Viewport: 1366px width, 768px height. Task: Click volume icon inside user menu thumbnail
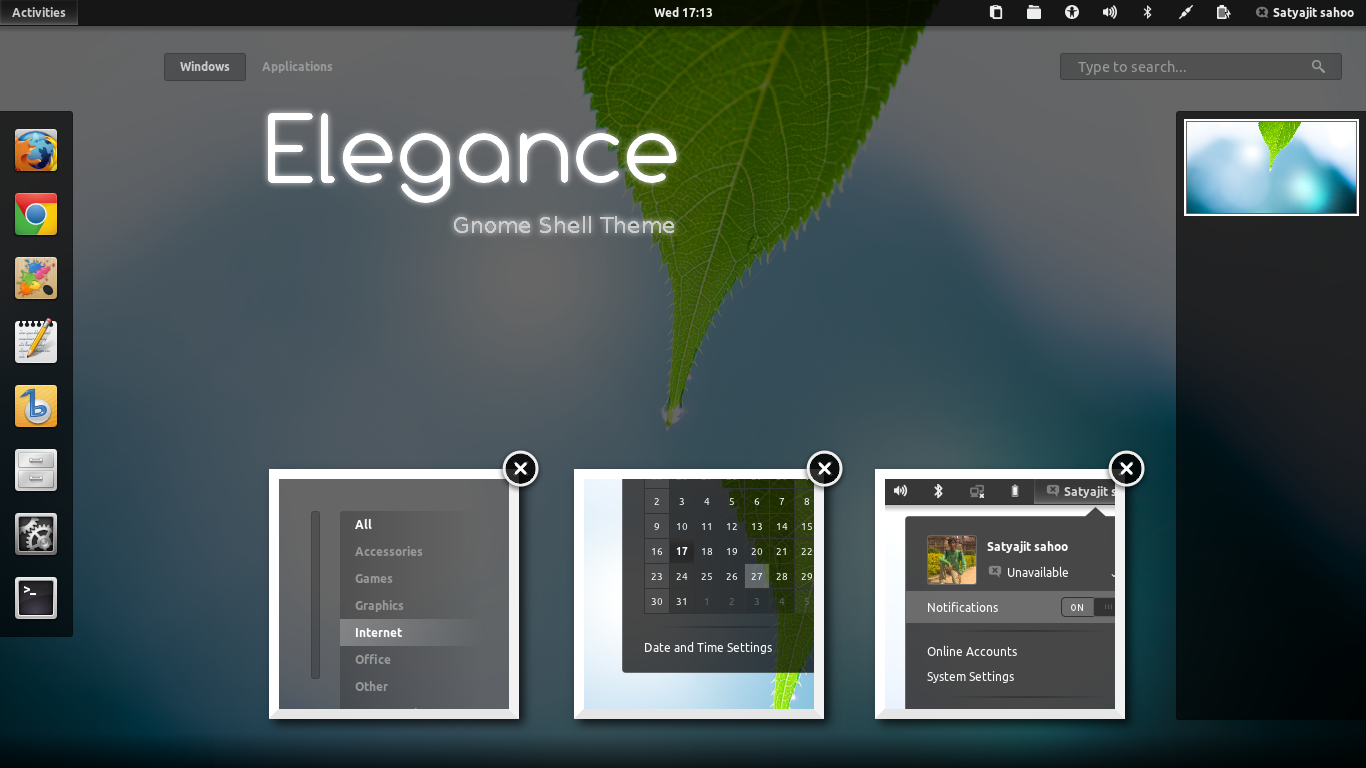900,491
